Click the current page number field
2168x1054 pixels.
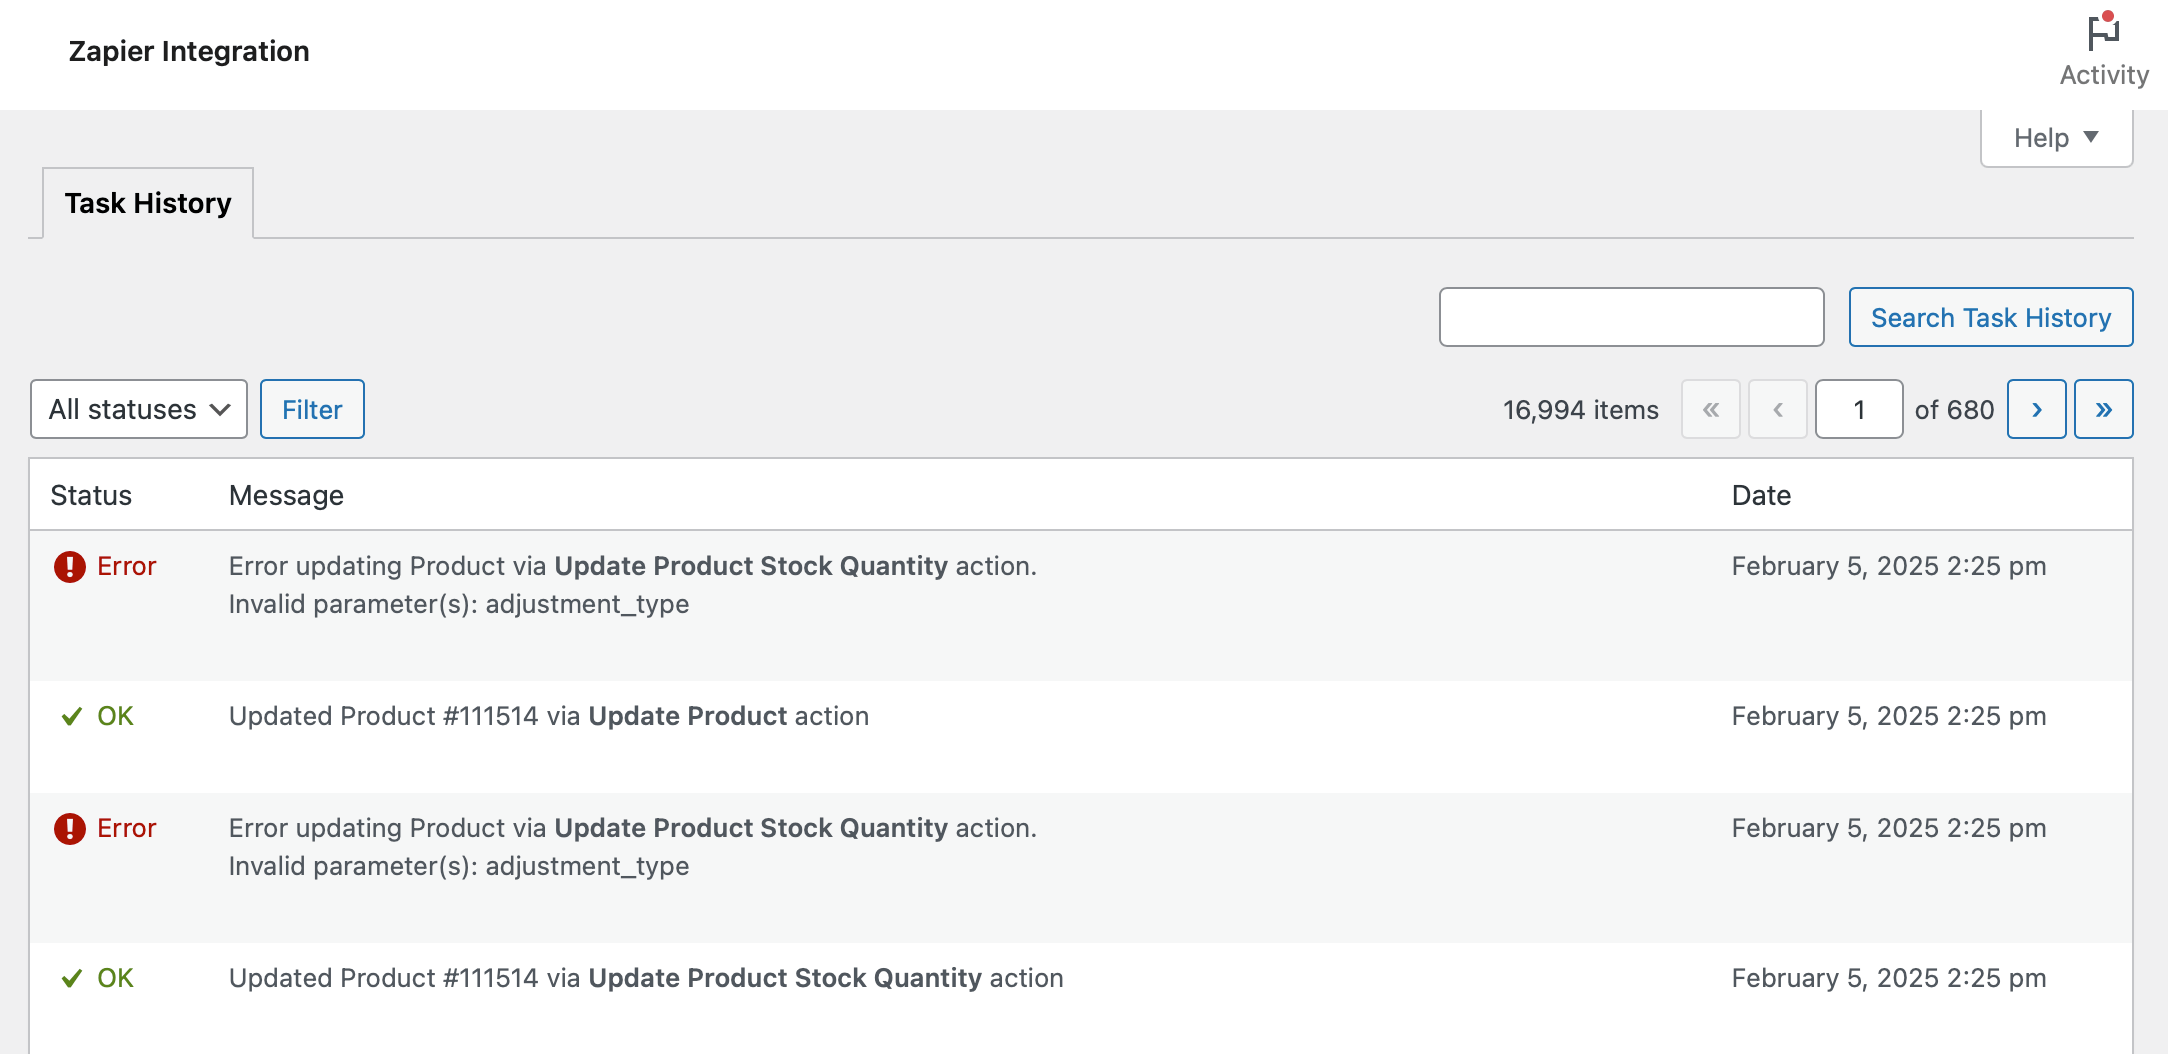pos(1858,410)
